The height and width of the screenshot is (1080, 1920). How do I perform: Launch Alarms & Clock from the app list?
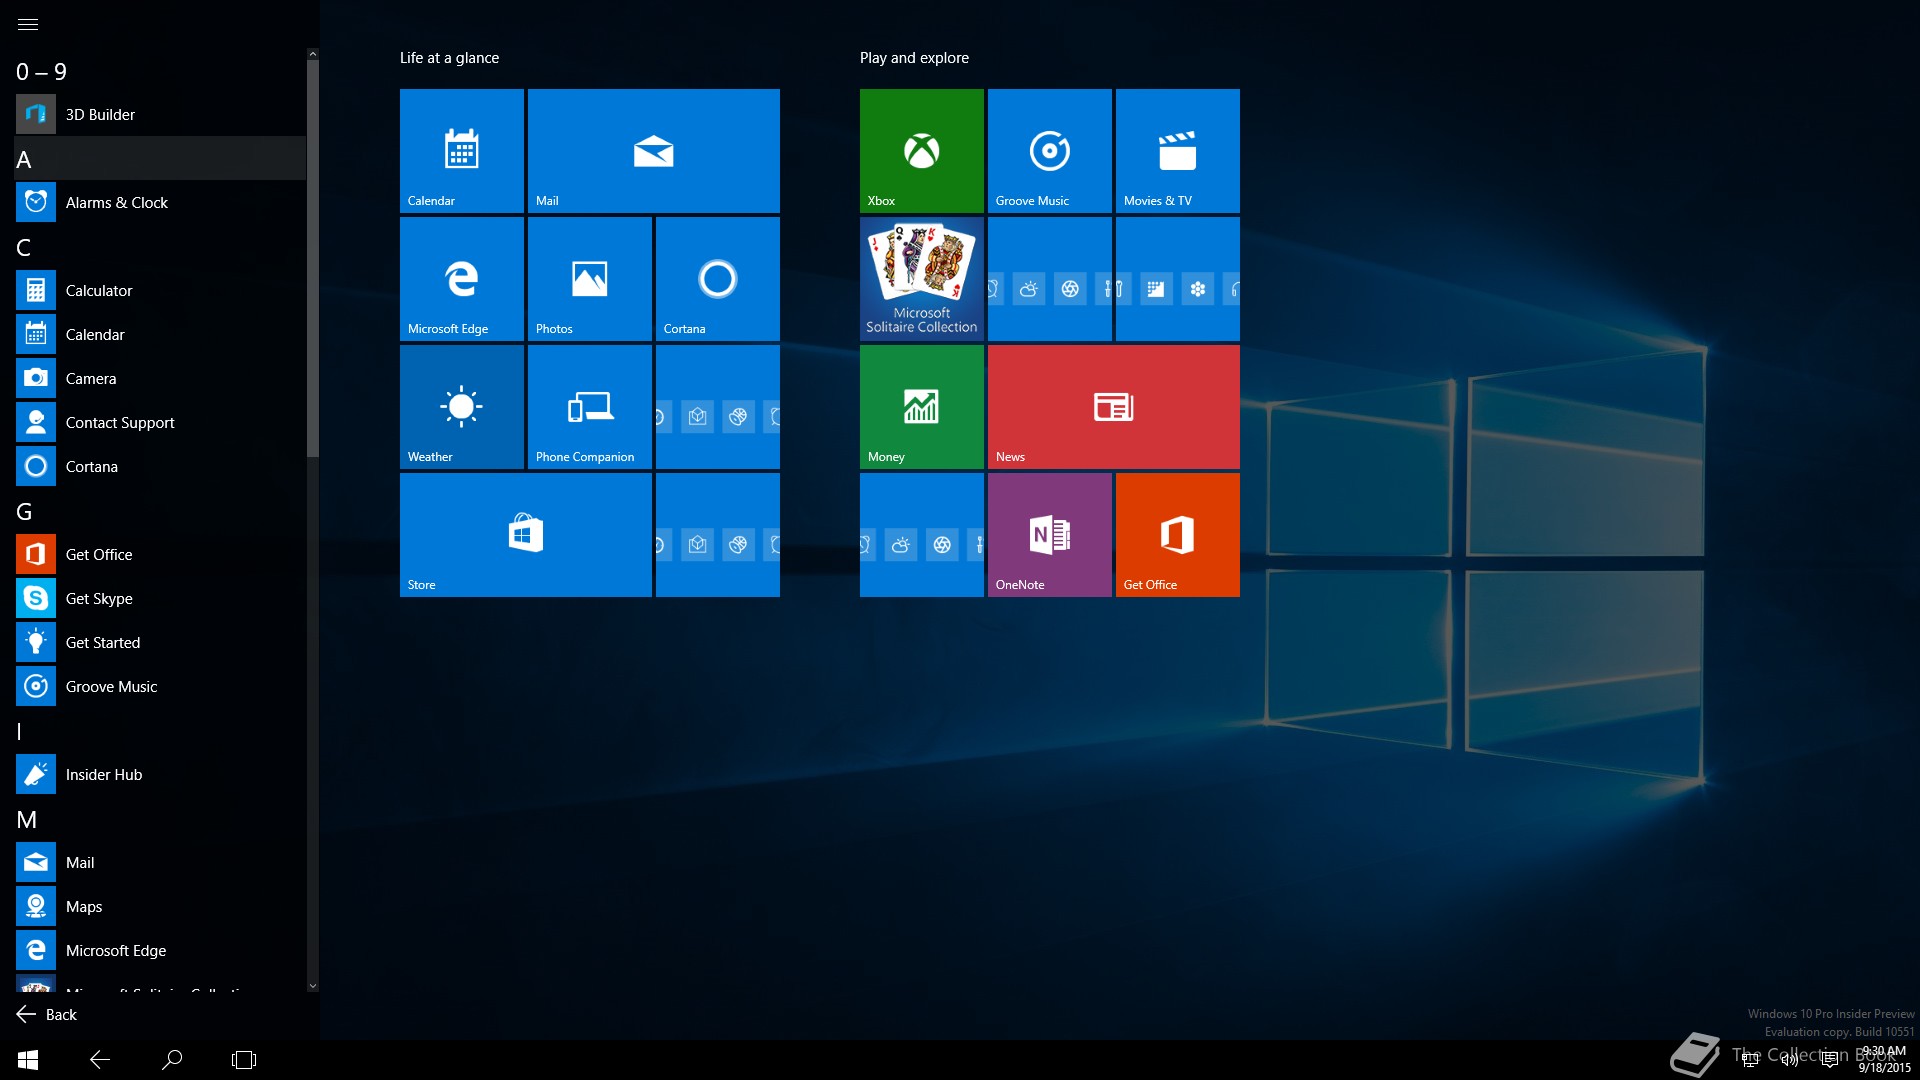161,202
